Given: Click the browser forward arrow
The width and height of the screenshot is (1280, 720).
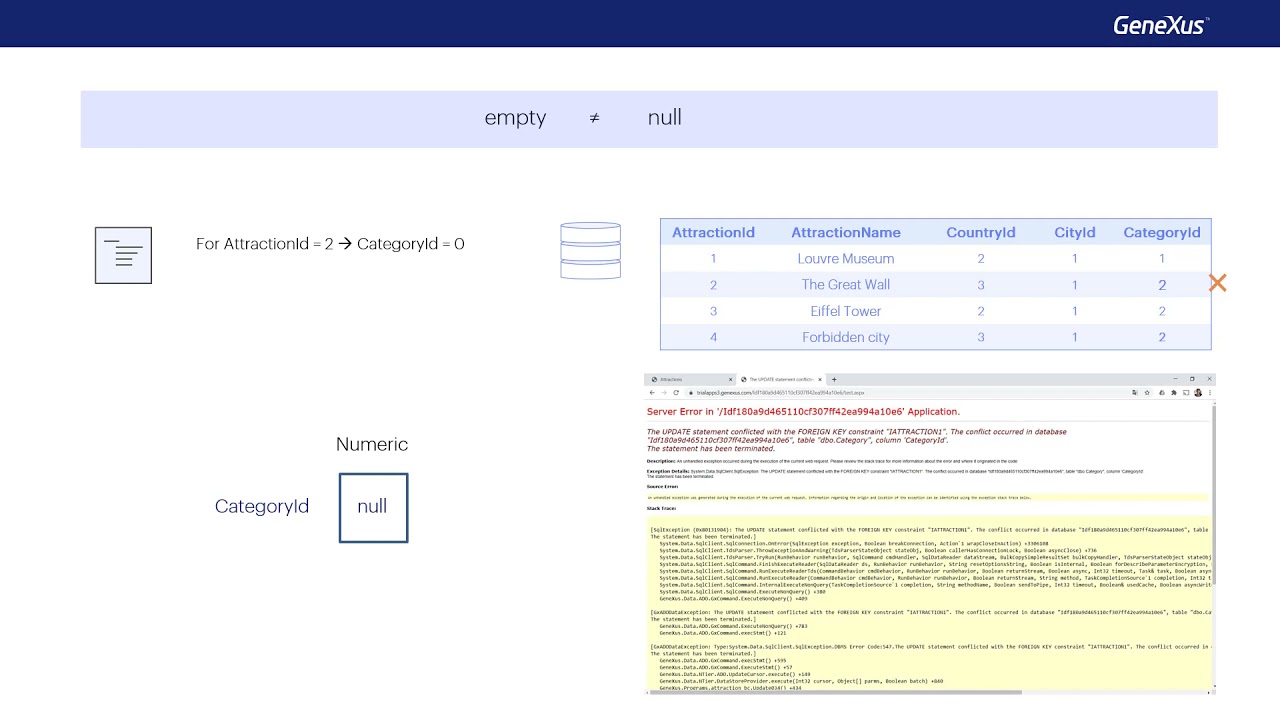Looking at the screenshot, I should (x=664, y=392).
